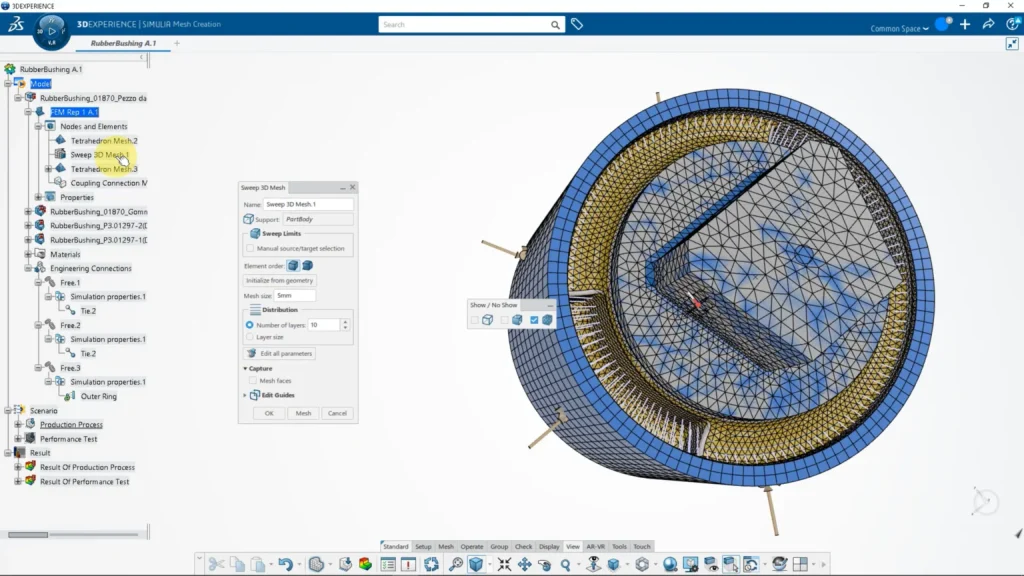
Task: Click the Mesh size input field
Action: (295, 296)
